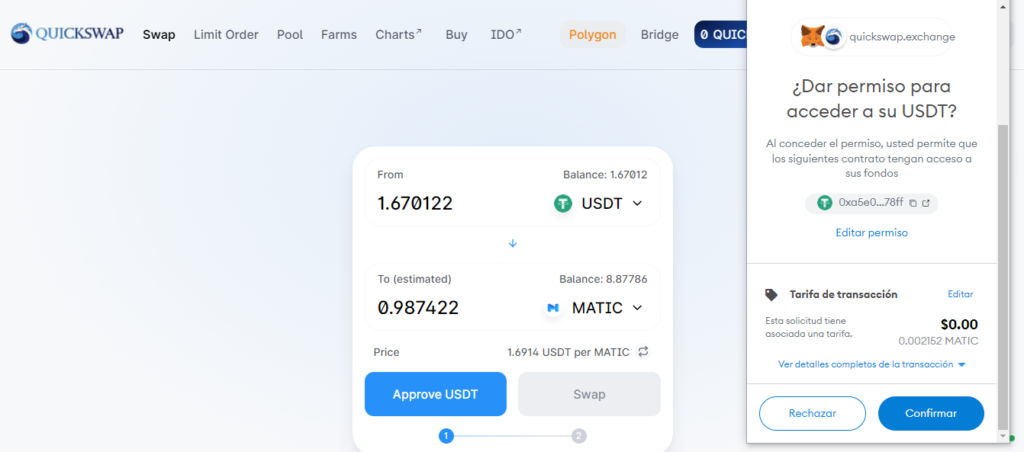Go to the Farms menu item
Image resolution: width=1024 pixels, height=452 pixels.
(339, 34)
